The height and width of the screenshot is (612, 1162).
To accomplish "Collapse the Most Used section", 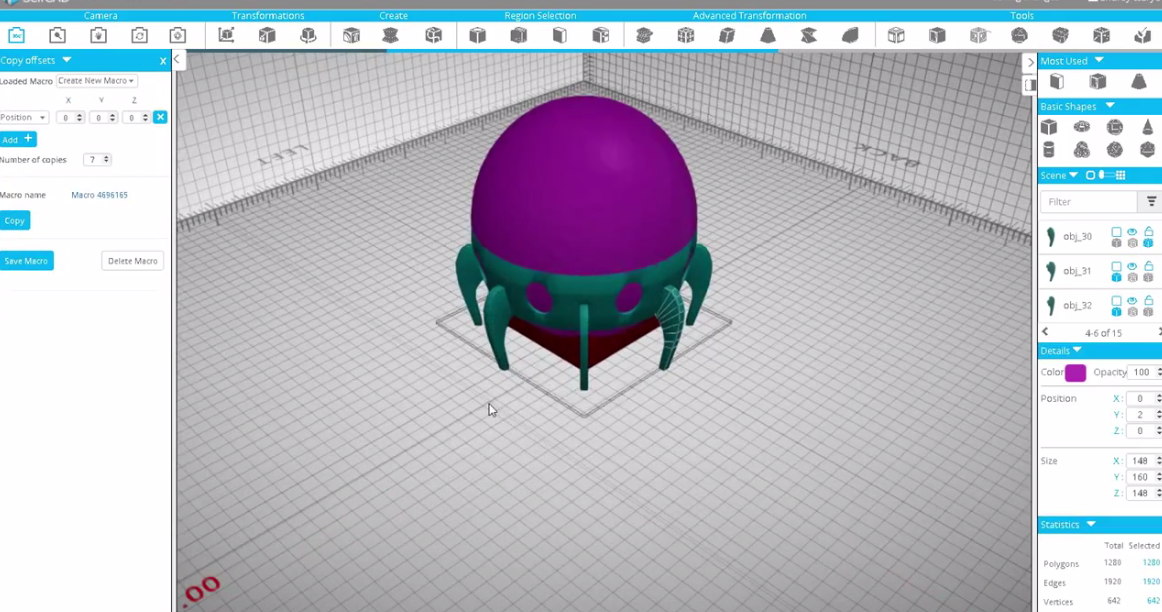I will 1099,60.
